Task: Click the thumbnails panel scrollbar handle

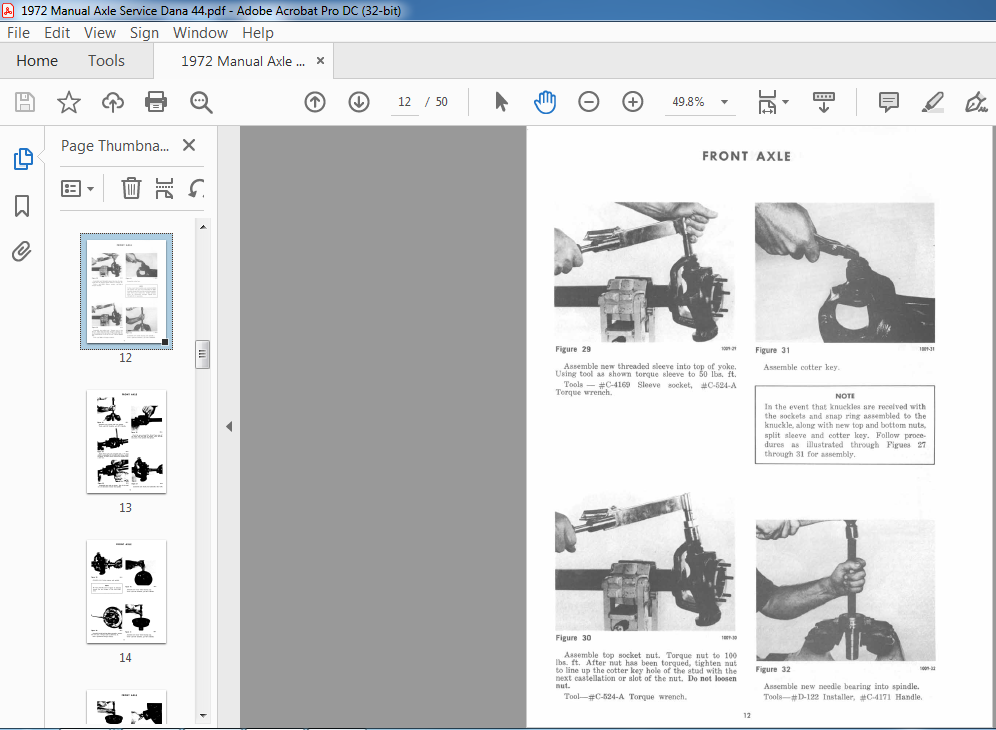Action: pyautogui.click(x=203, y=355)
